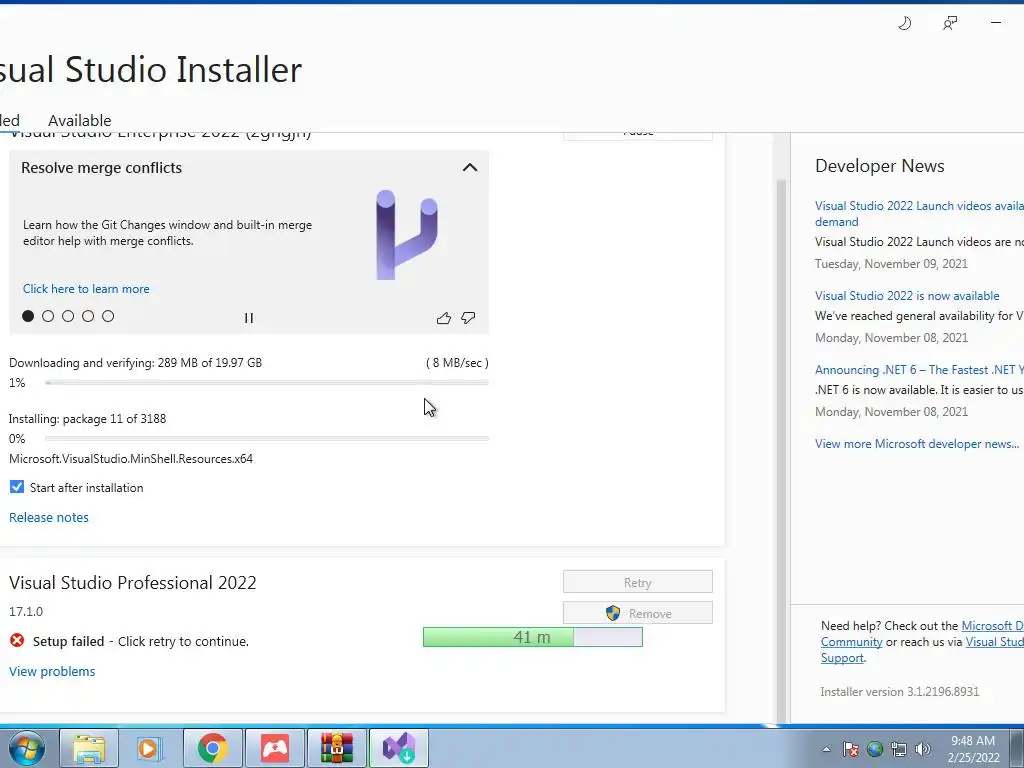Open File Explorer from taskbar
The width and height of the screenshot is (1024, 768).
(89, 748)
